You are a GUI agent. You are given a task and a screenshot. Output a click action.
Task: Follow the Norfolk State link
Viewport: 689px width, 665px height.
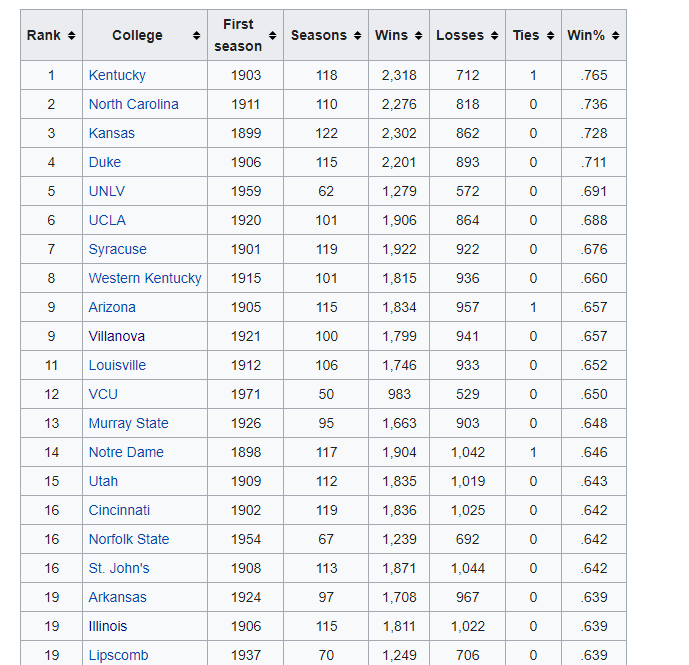(129, 539)
